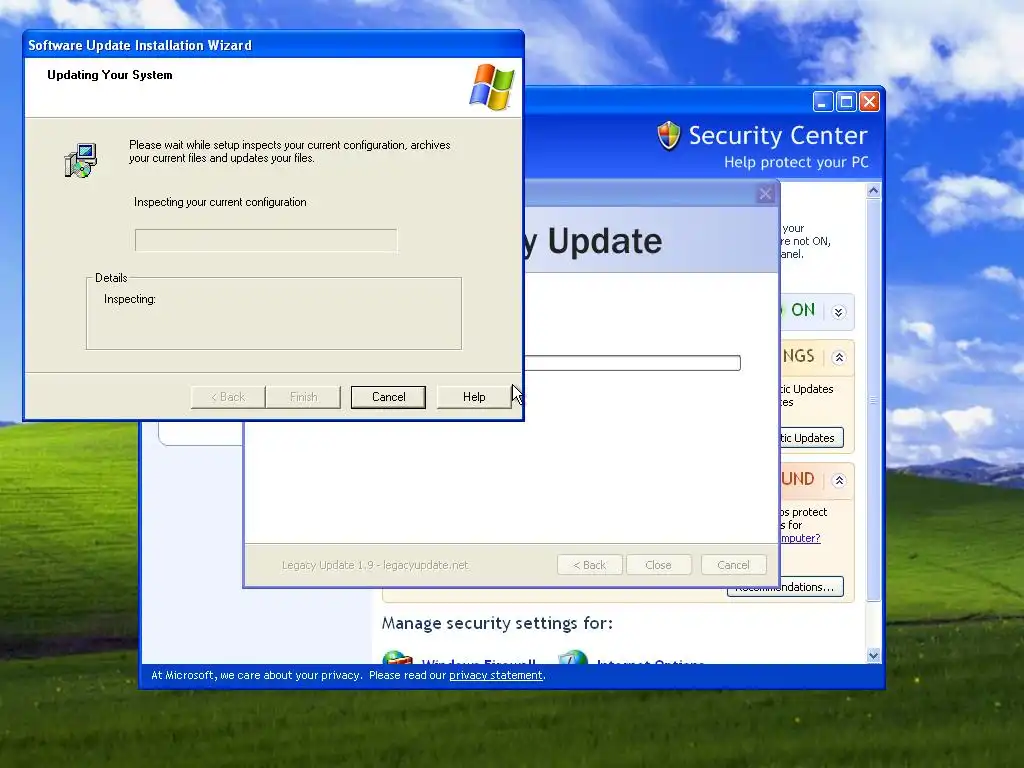Click Legacy Update's Cancel button
Screen dimensions: 1024x768
click(x=733, y=565)
